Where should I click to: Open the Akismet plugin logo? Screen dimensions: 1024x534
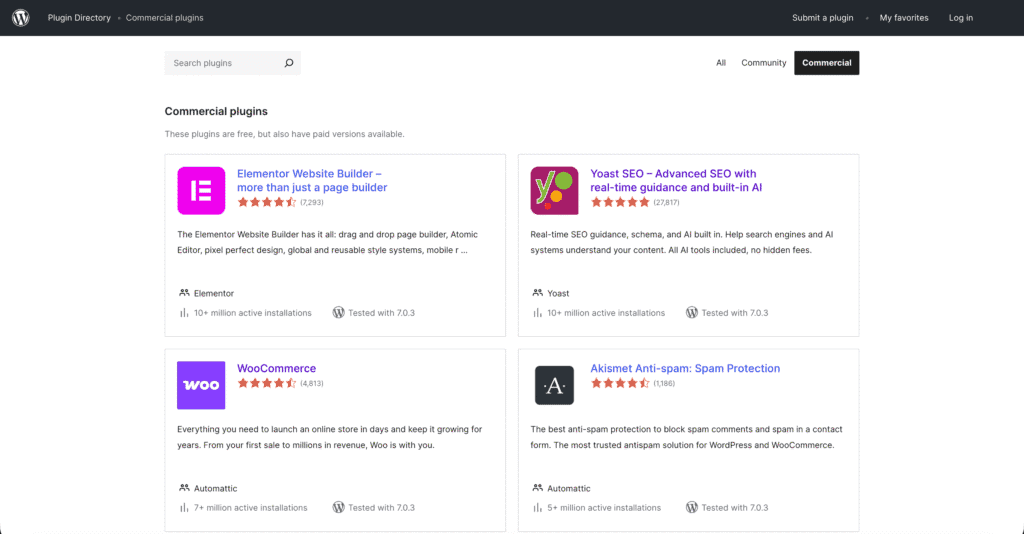[x=554, y=385]
